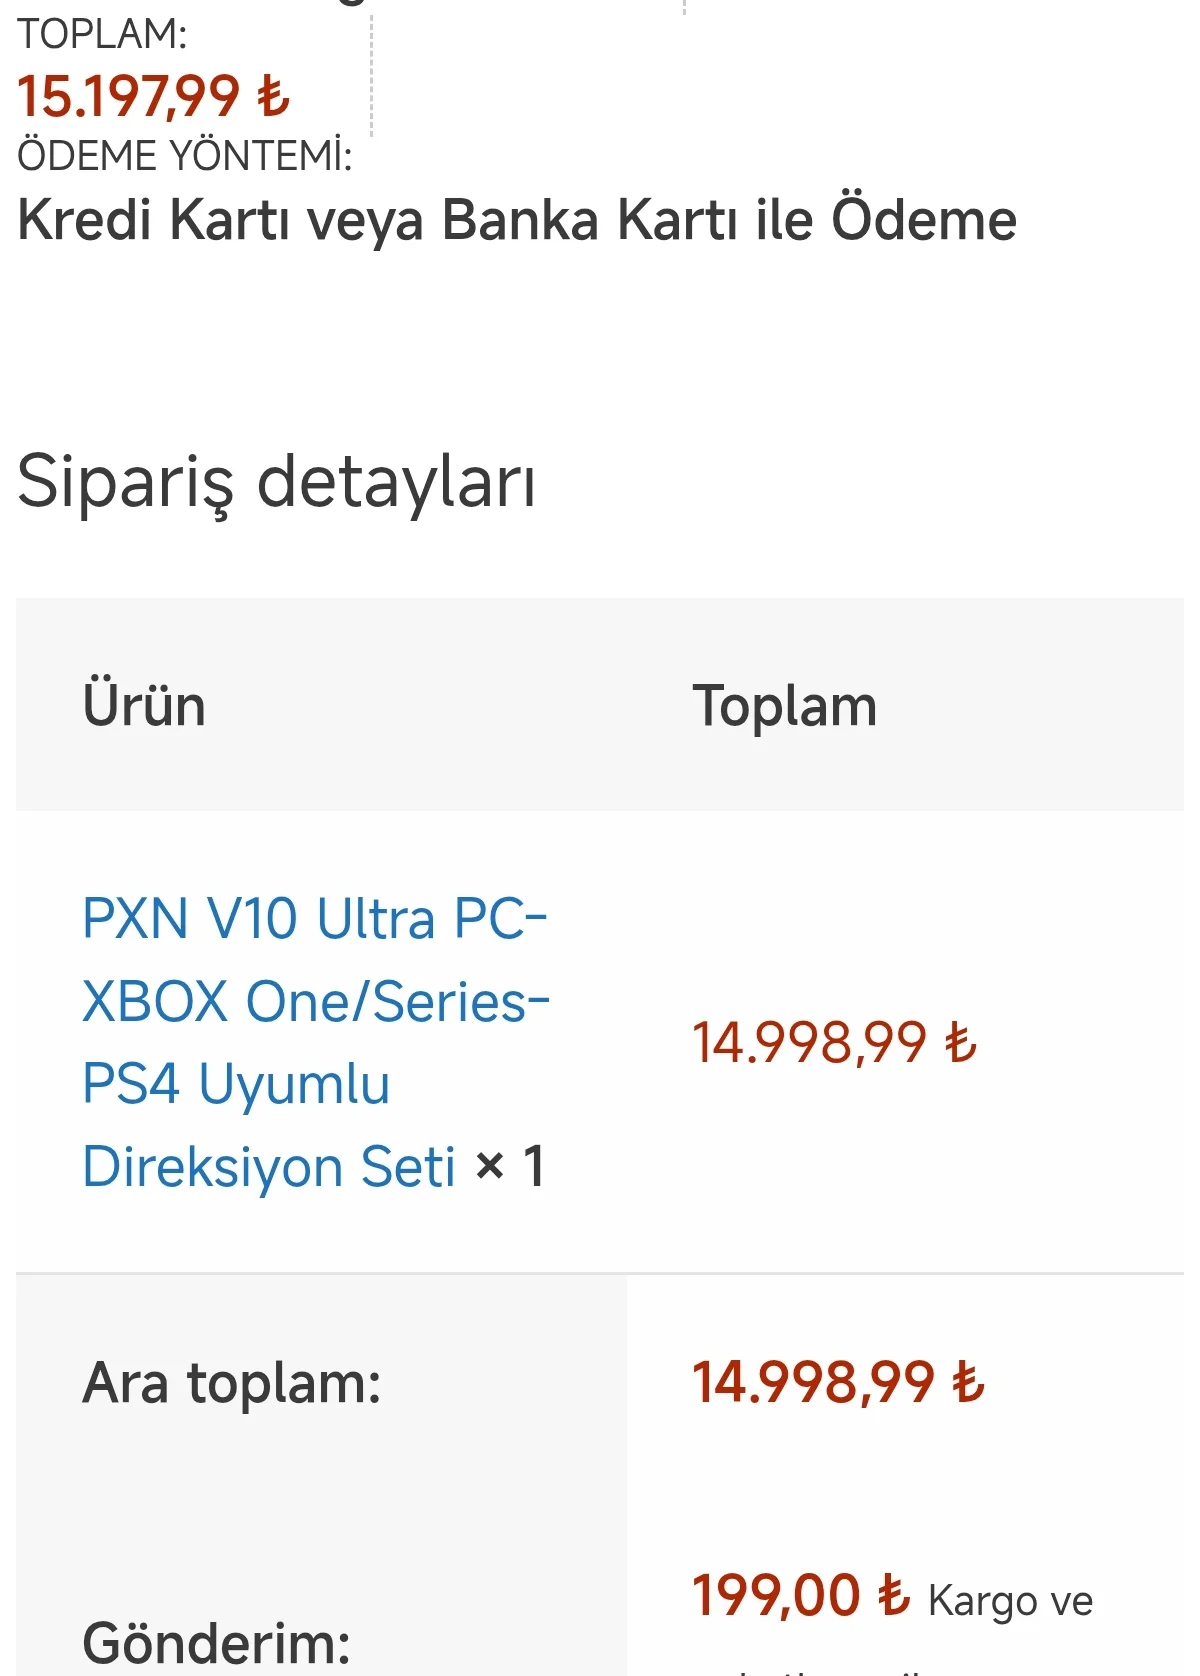Click the ÖDEME YÖNTEMİ: label
The image size is (1200, 1676).
pos(185,156)
